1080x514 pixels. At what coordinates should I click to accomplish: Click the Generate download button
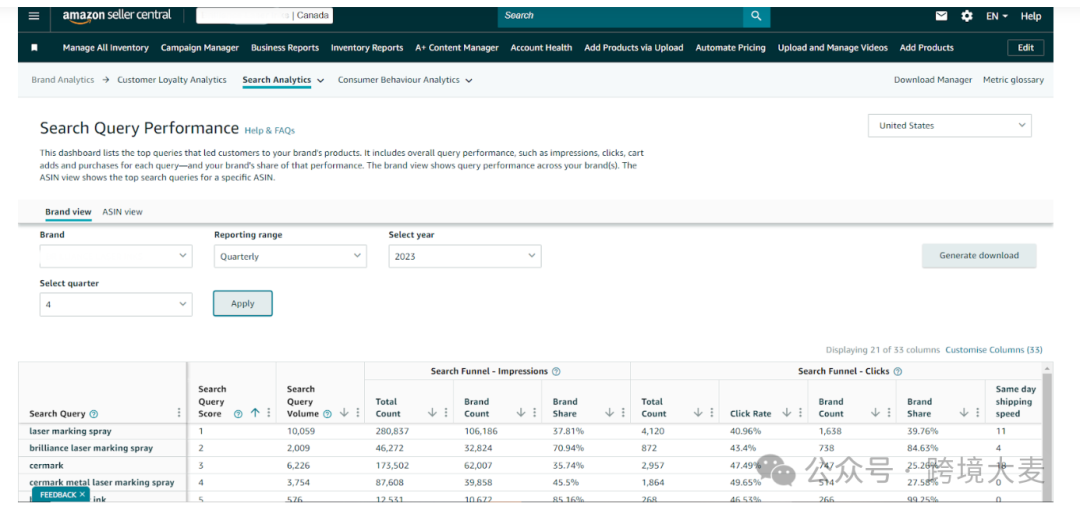pos(979,255)
